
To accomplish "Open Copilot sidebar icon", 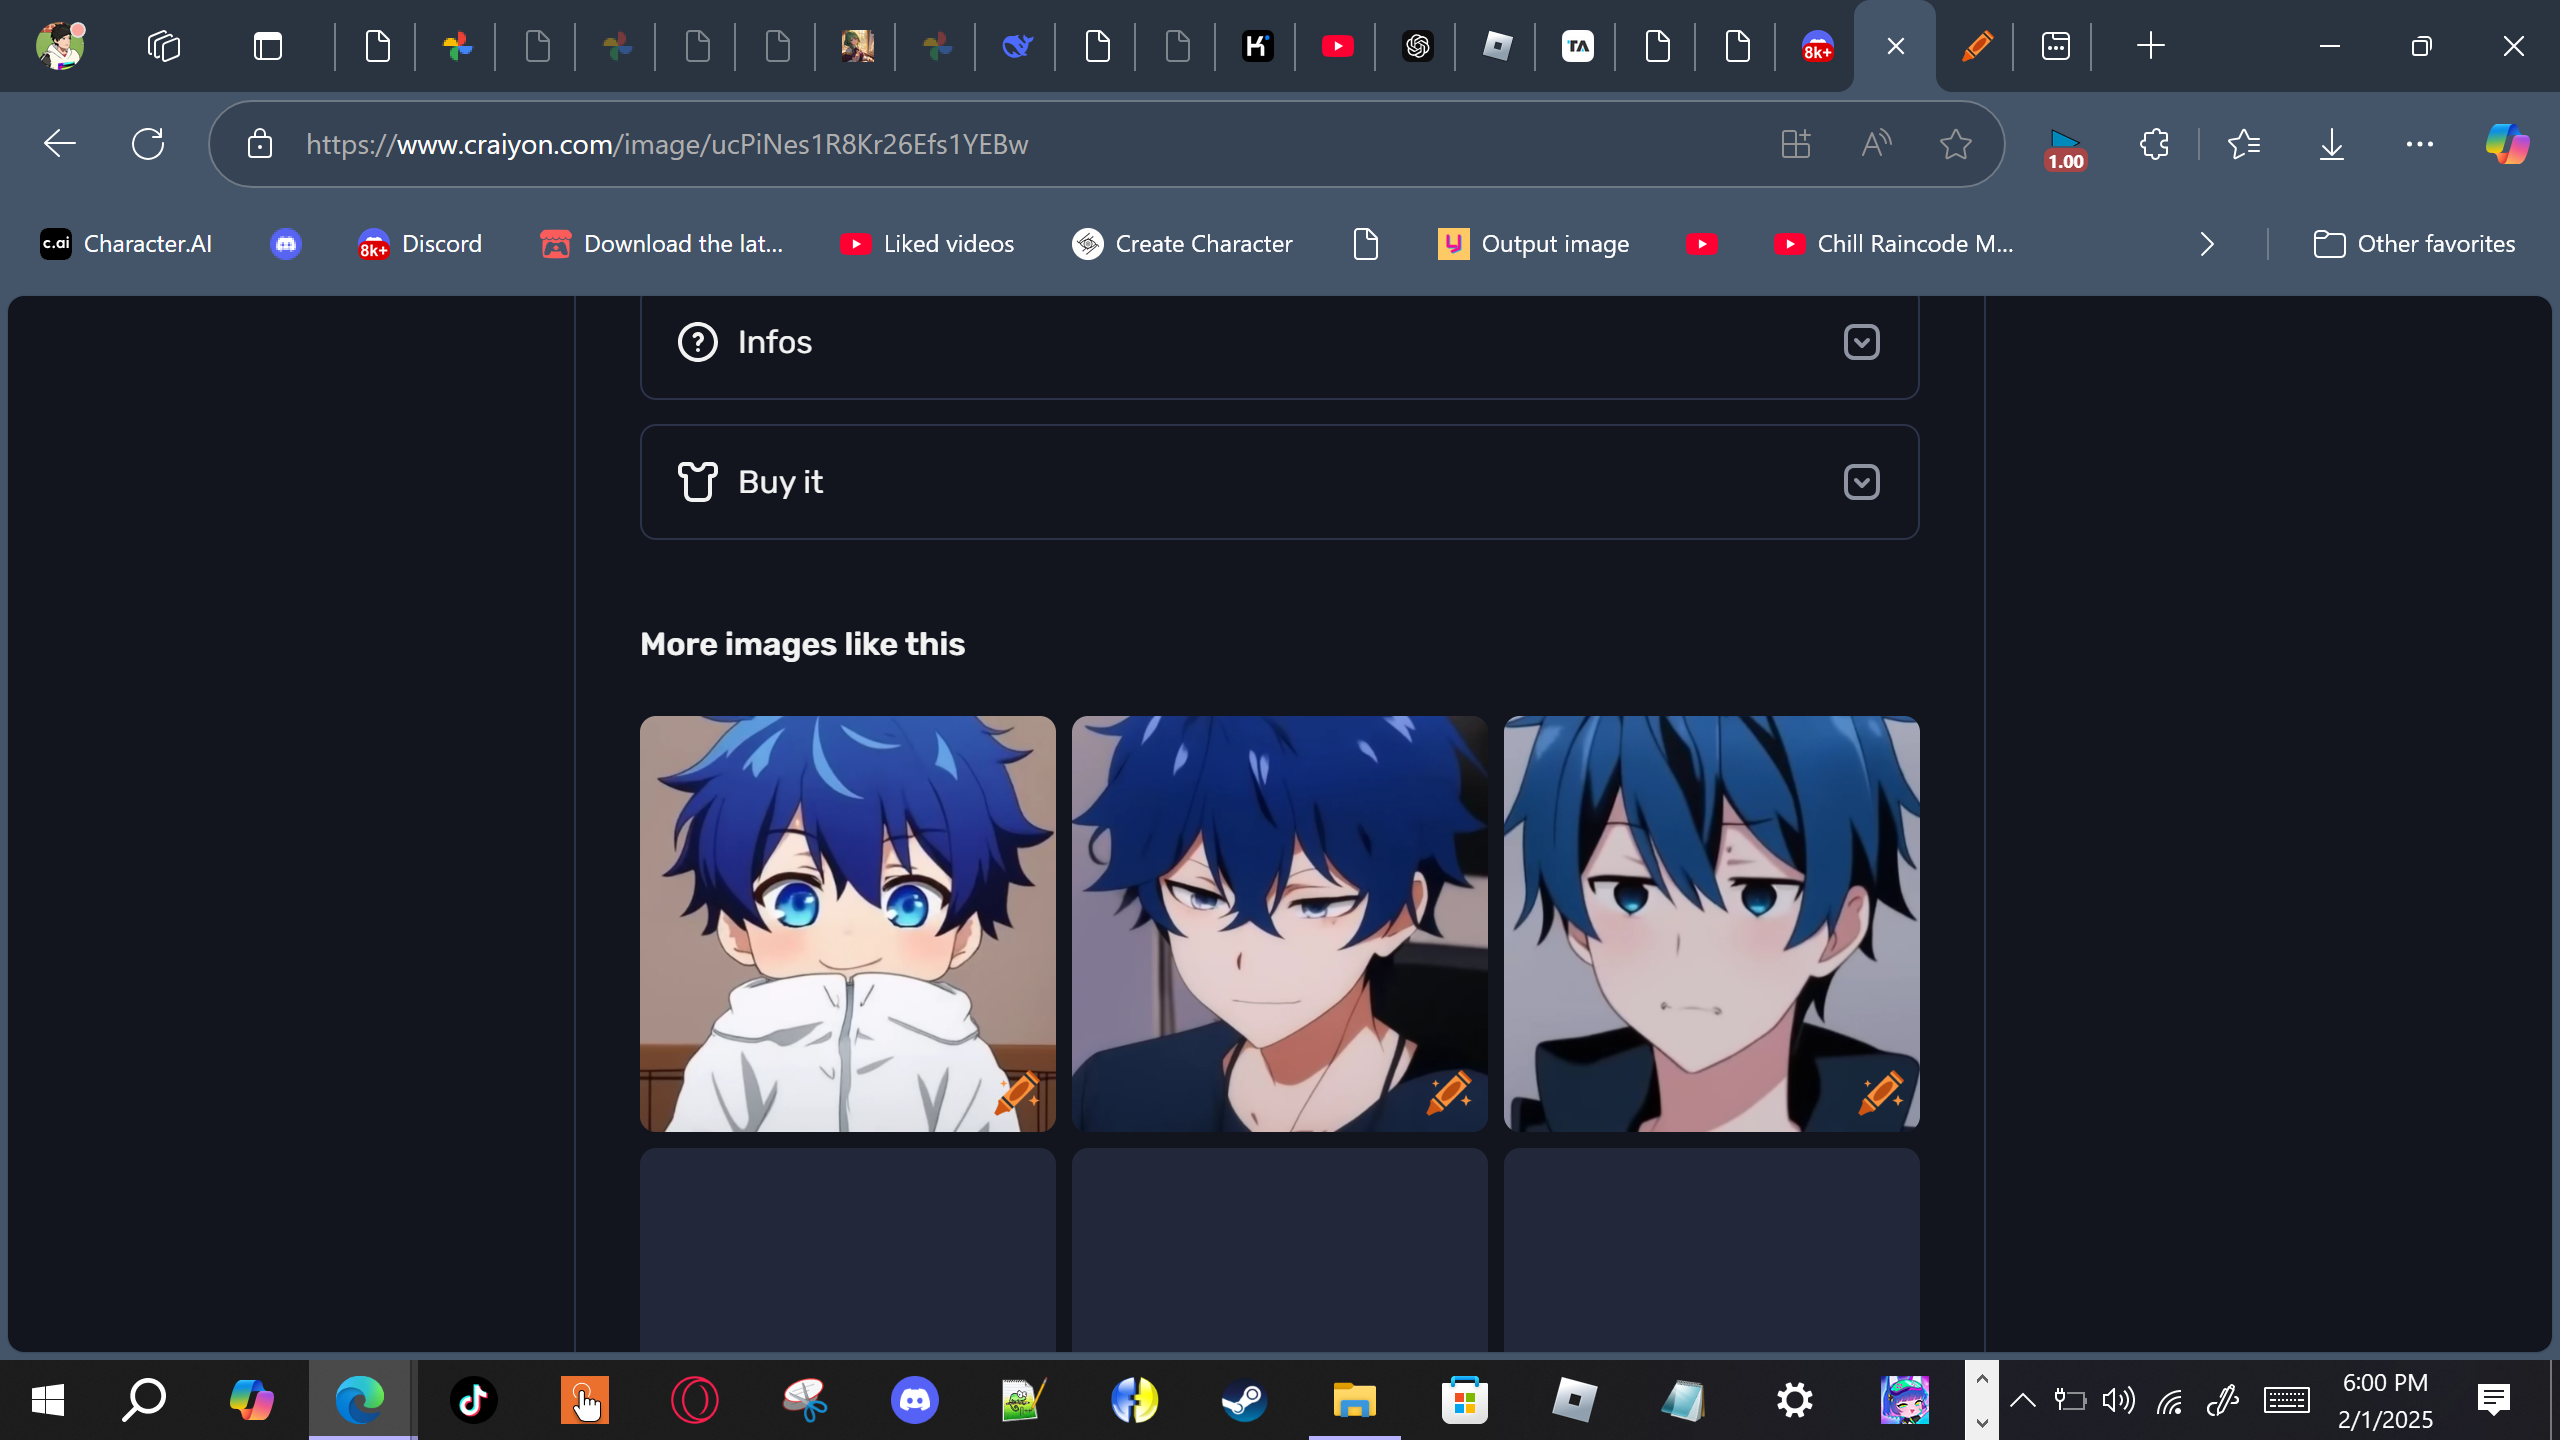I will 2507,144.
